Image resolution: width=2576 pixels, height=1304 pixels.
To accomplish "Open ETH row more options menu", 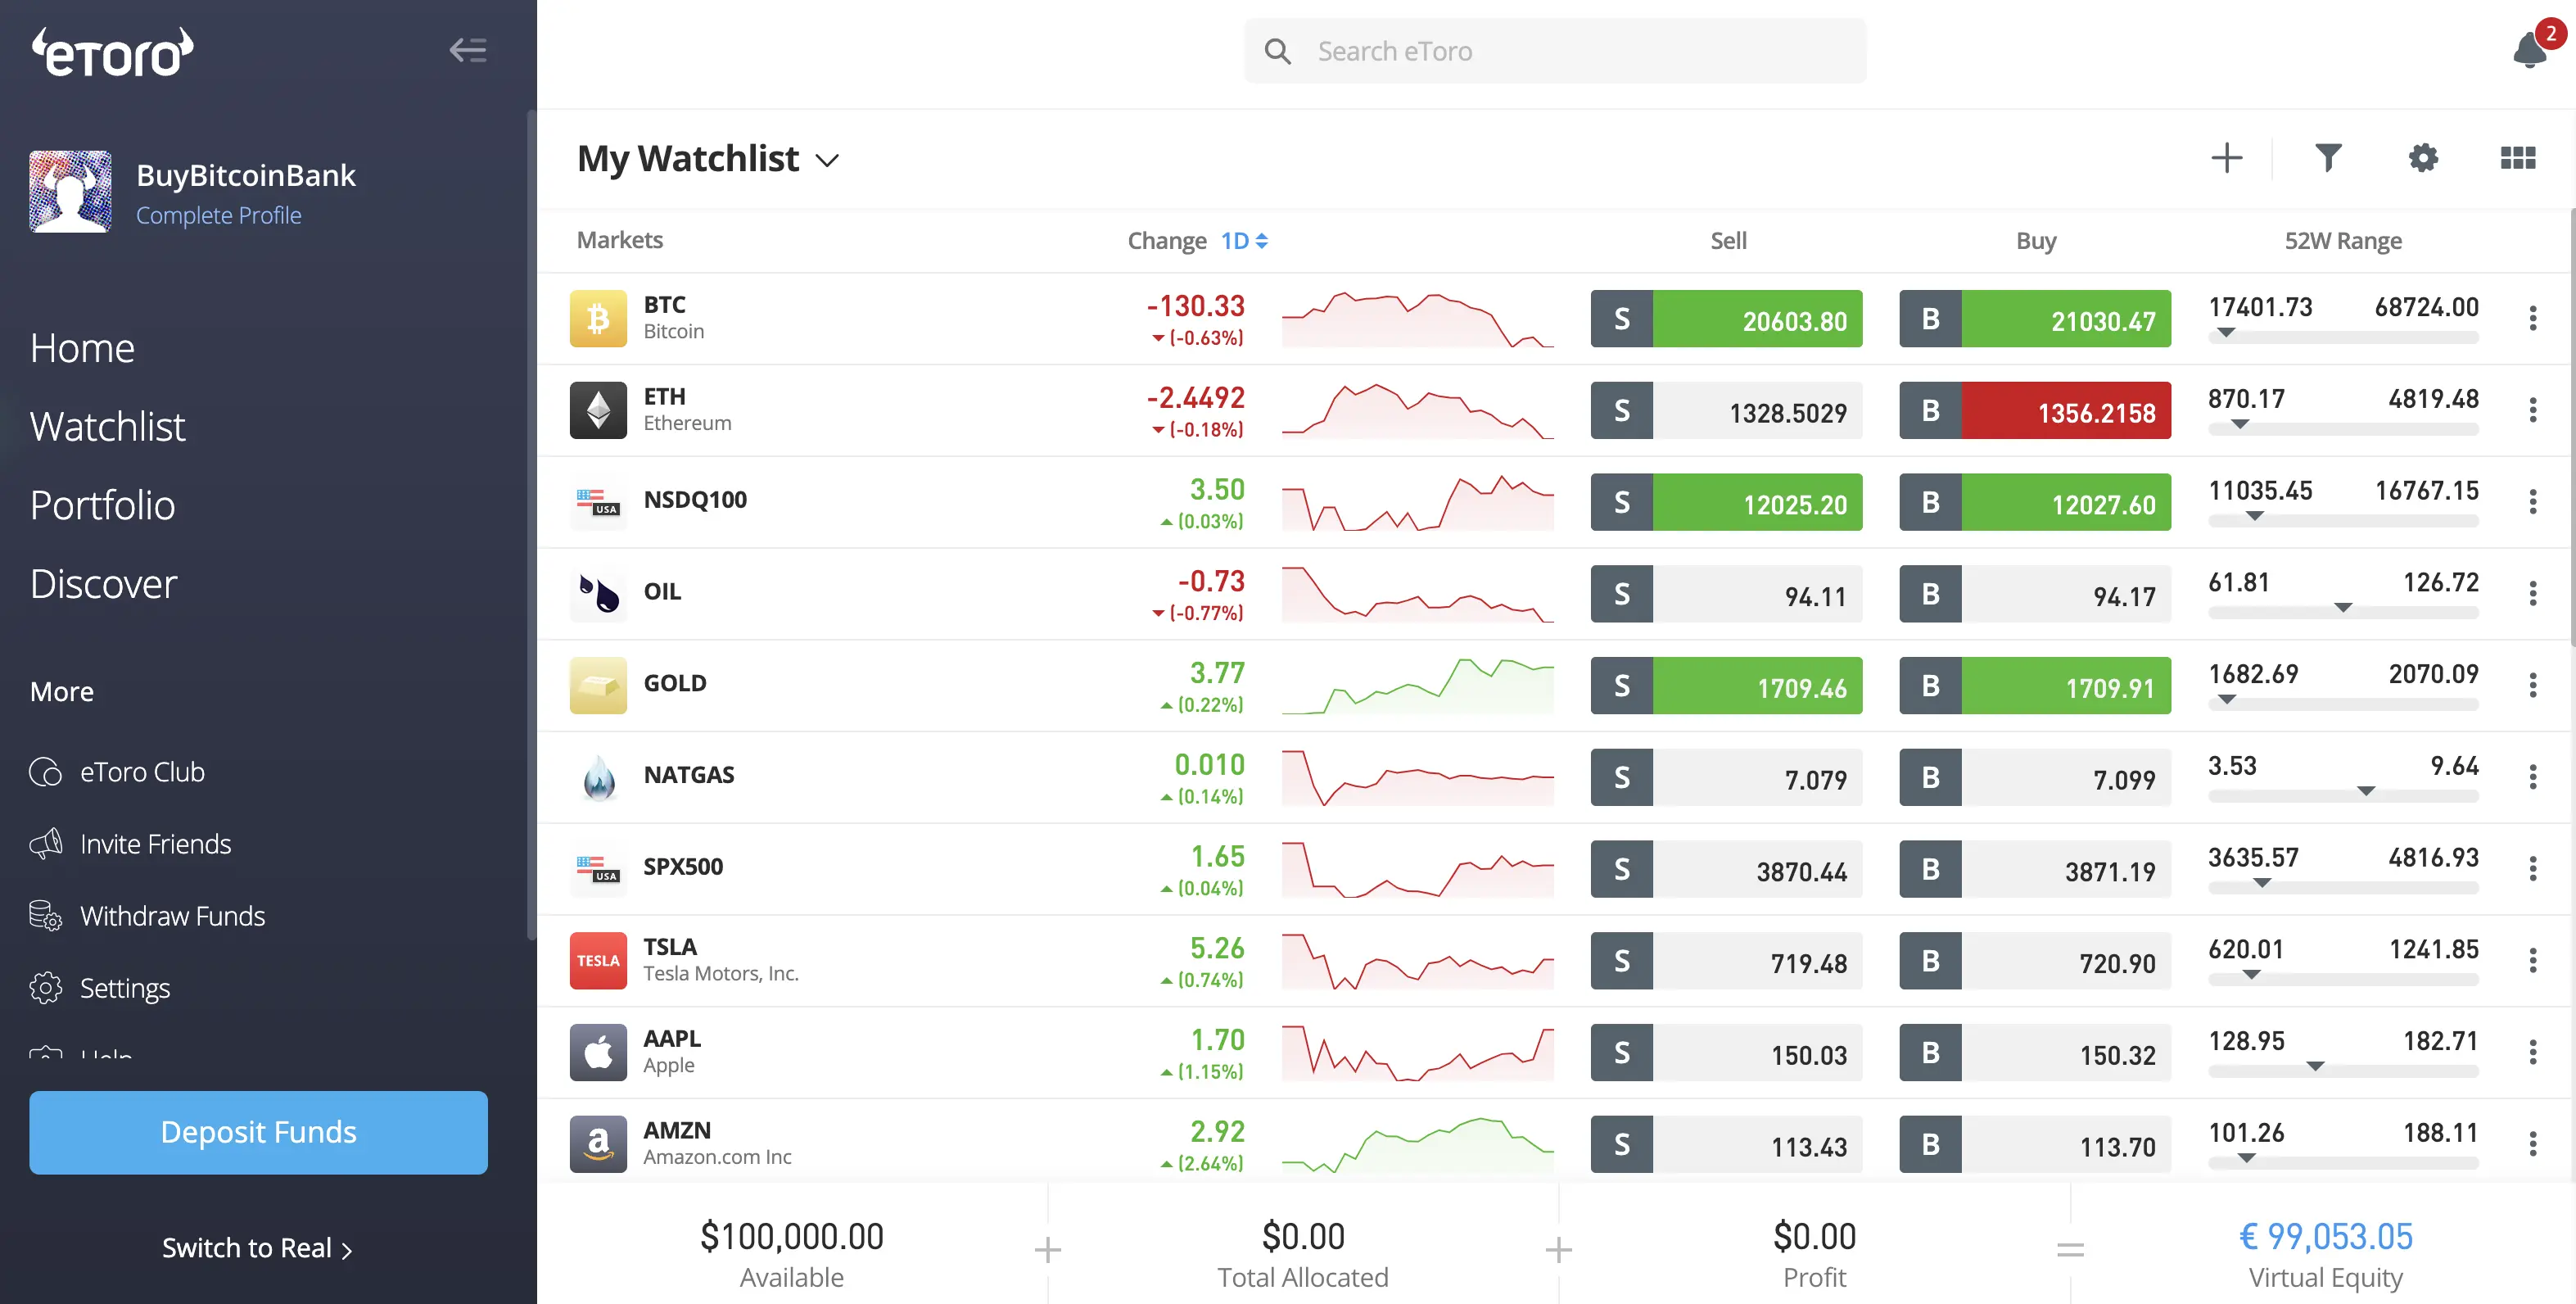I will click(x=2532, y=410).
